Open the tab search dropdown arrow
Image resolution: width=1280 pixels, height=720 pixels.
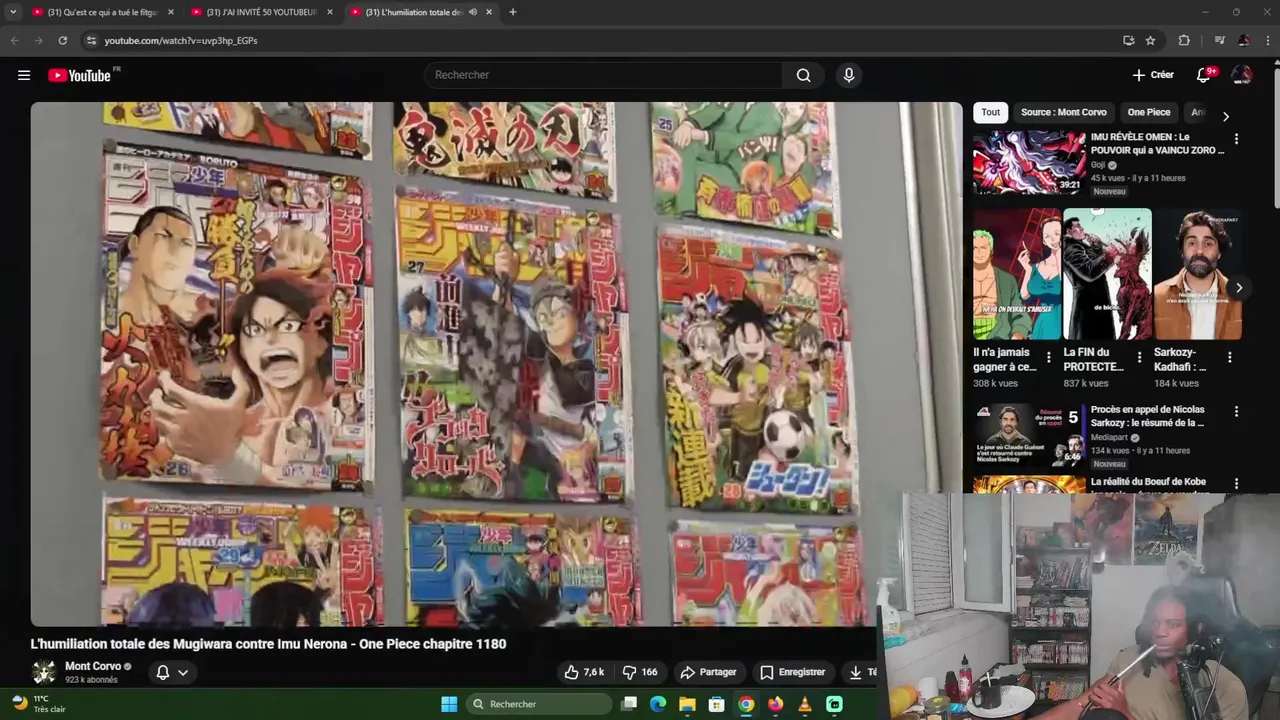coord(13,12)
